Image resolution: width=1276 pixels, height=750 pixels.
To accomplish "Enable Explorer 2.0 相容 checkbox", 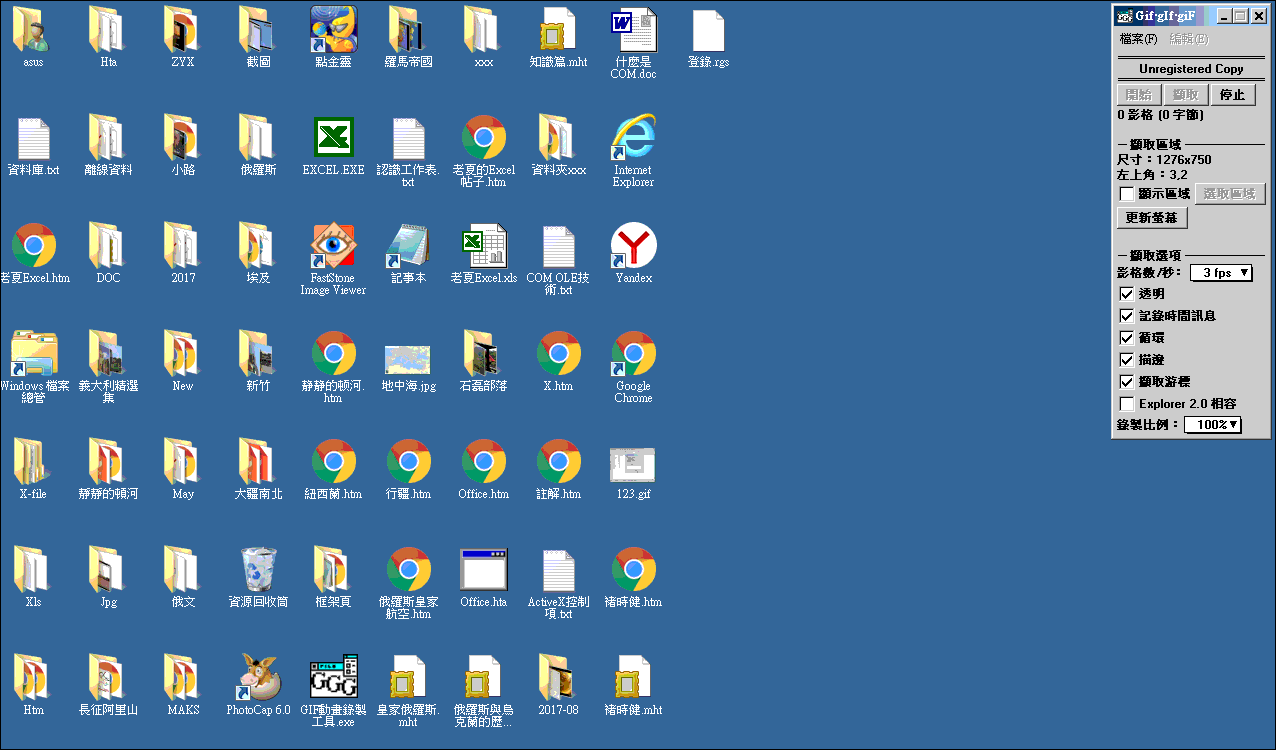I will 1127,404.
